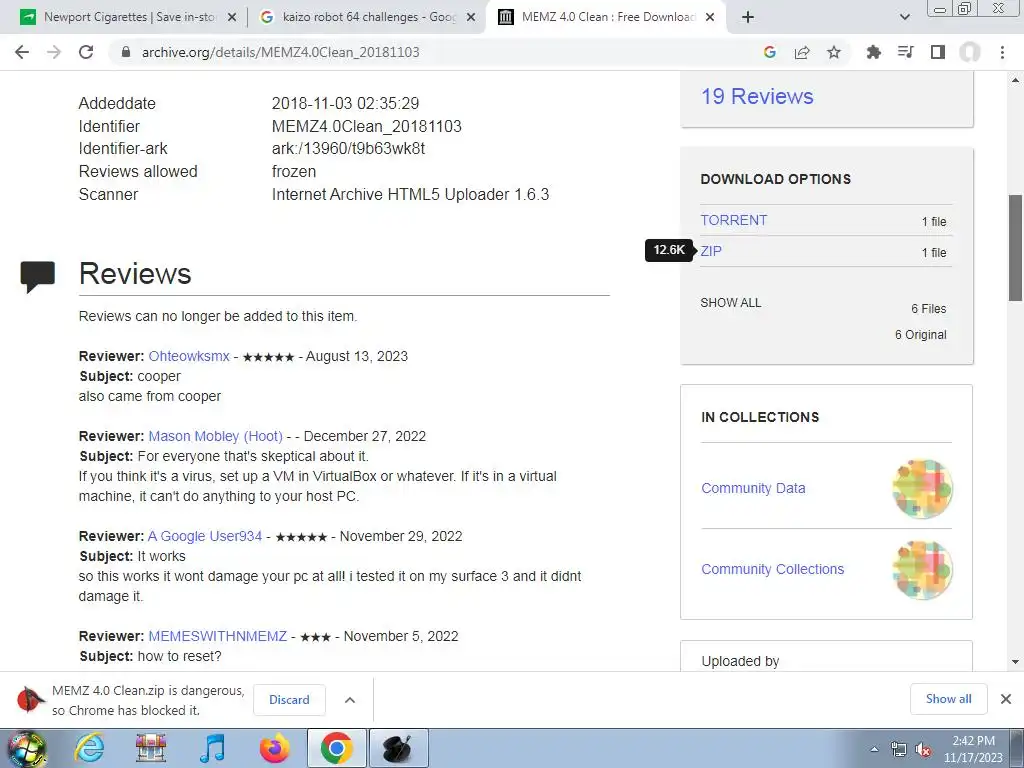The height and width of the screenshot is (768, 1024).
Task: Launch Firefox from taskbar
Action: click(274, 748)
